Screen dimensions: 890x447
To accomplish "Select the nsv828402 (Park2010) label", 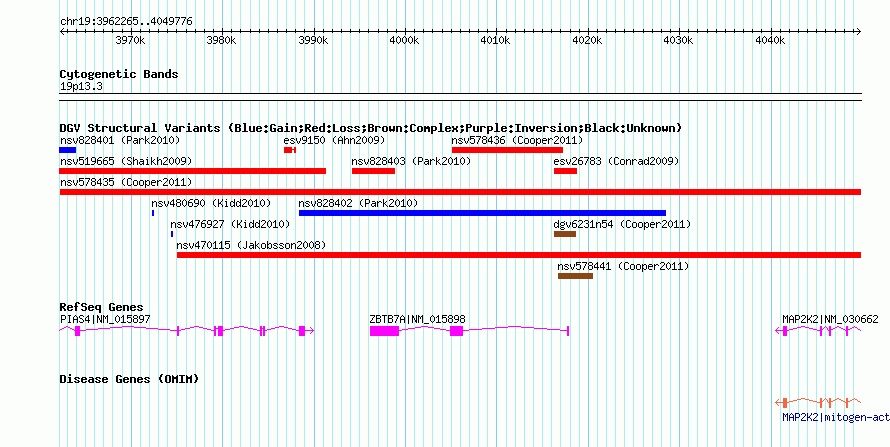I will pos(358,203).
